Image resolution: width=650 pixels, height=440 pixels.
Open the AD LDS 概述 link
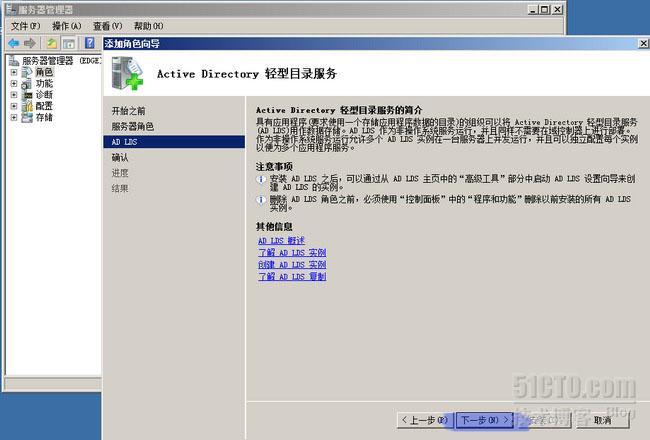(x=281, y=241)
